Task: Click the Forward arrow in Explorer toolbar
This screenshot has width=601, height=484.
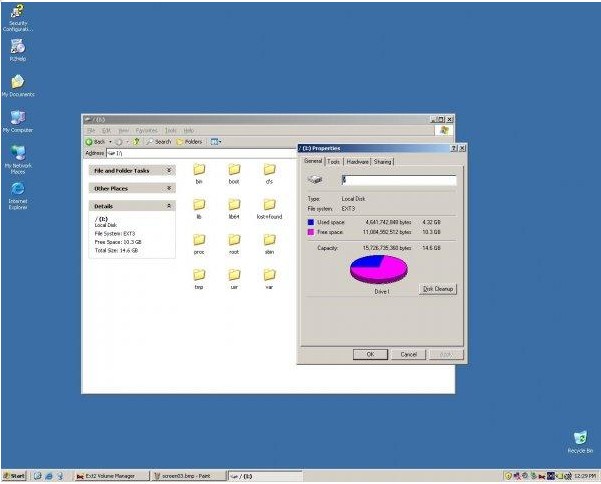Action: (119, 142)
